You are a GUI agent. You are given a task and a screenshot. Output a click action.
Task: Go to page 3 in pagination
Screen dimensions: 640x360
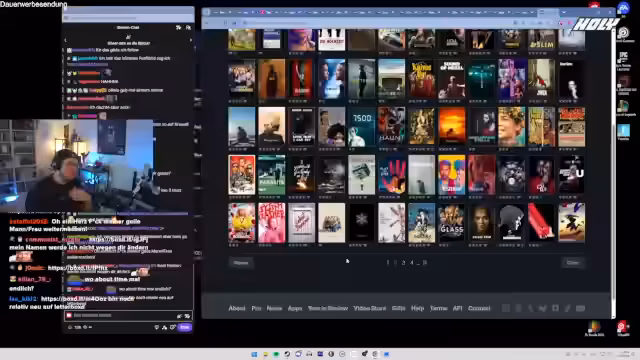[403, 262]
